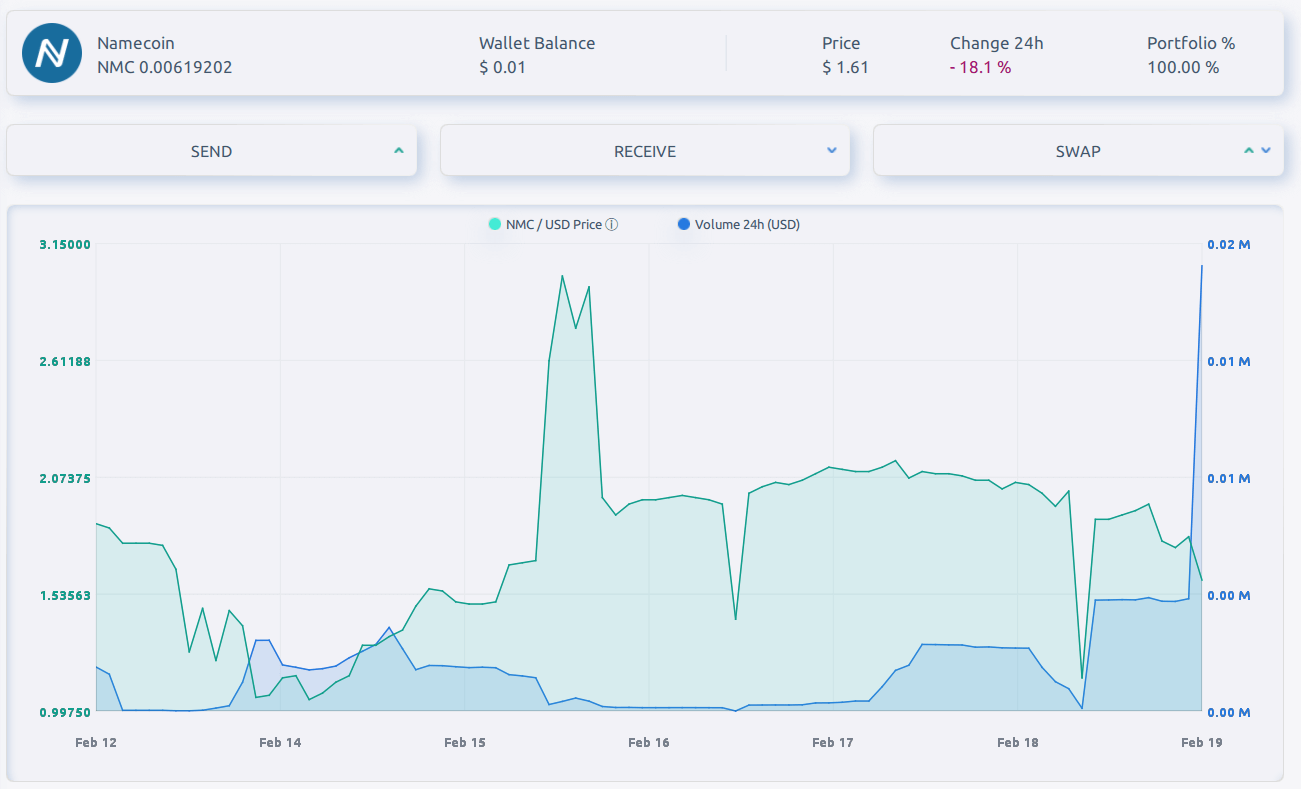This screenshot has height=789, width=1301.
Task: Click the SWAP button
Action: [1079, 150]
